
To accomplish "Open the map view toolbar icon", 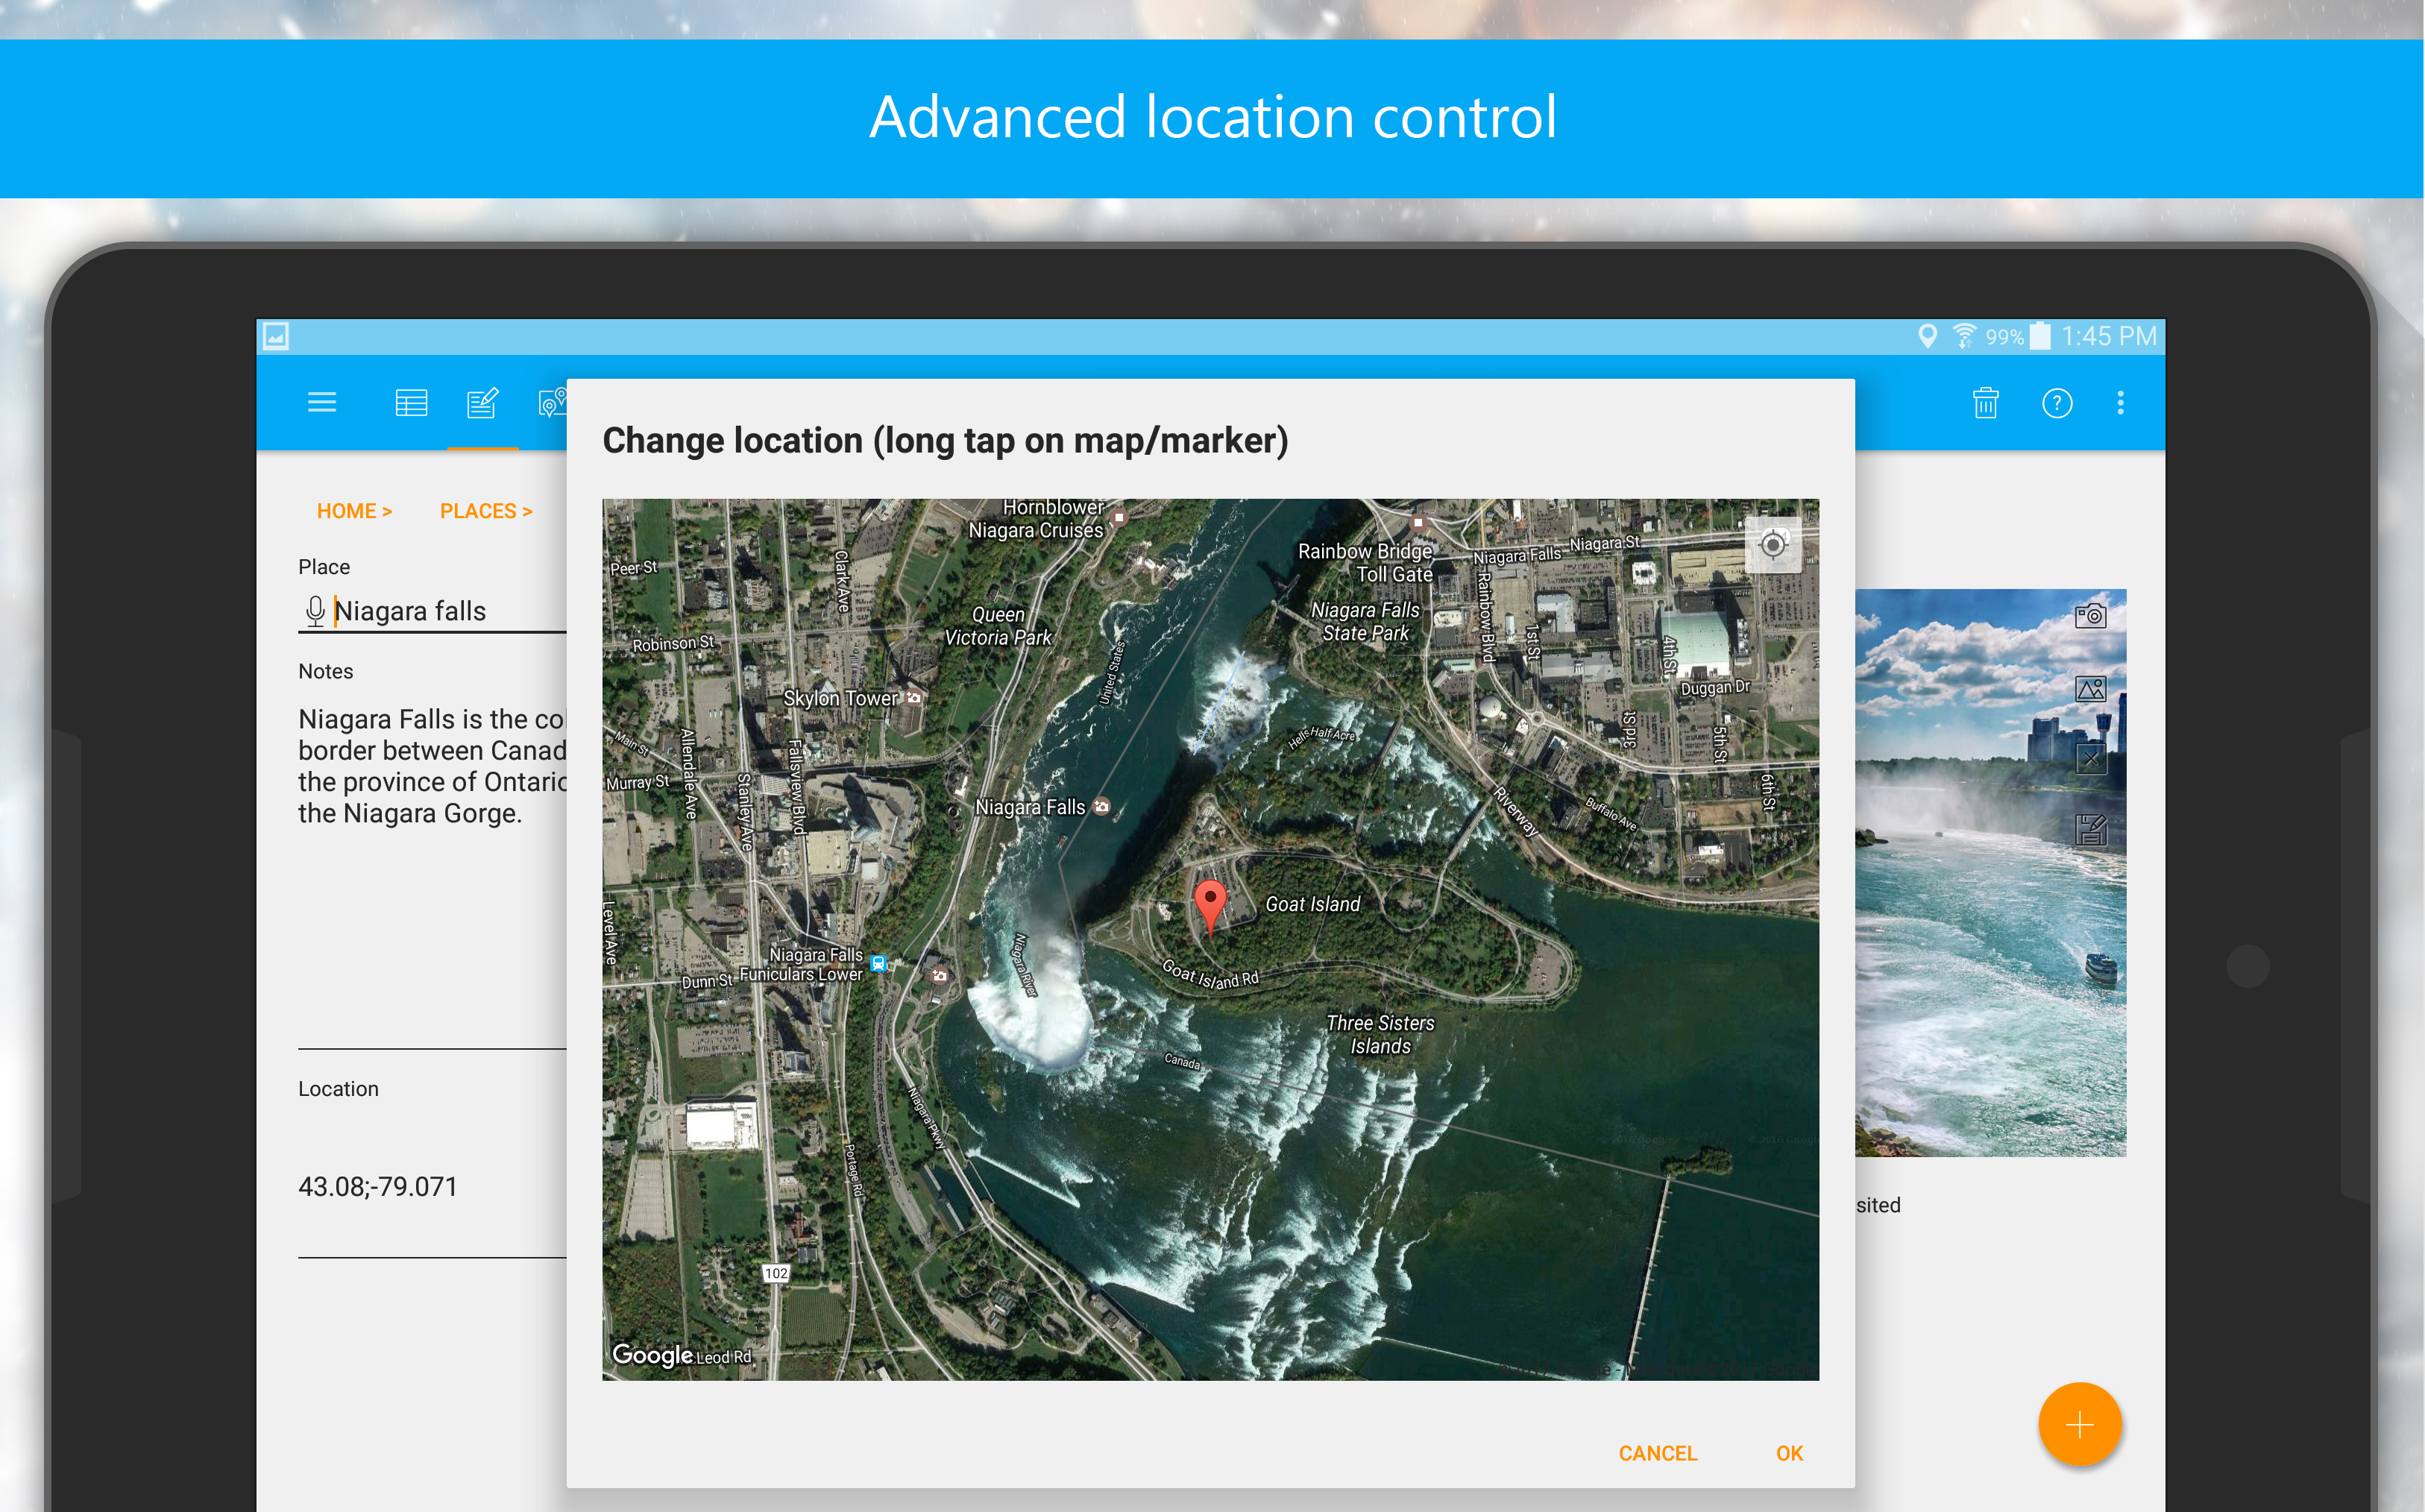I will (553, 403).
